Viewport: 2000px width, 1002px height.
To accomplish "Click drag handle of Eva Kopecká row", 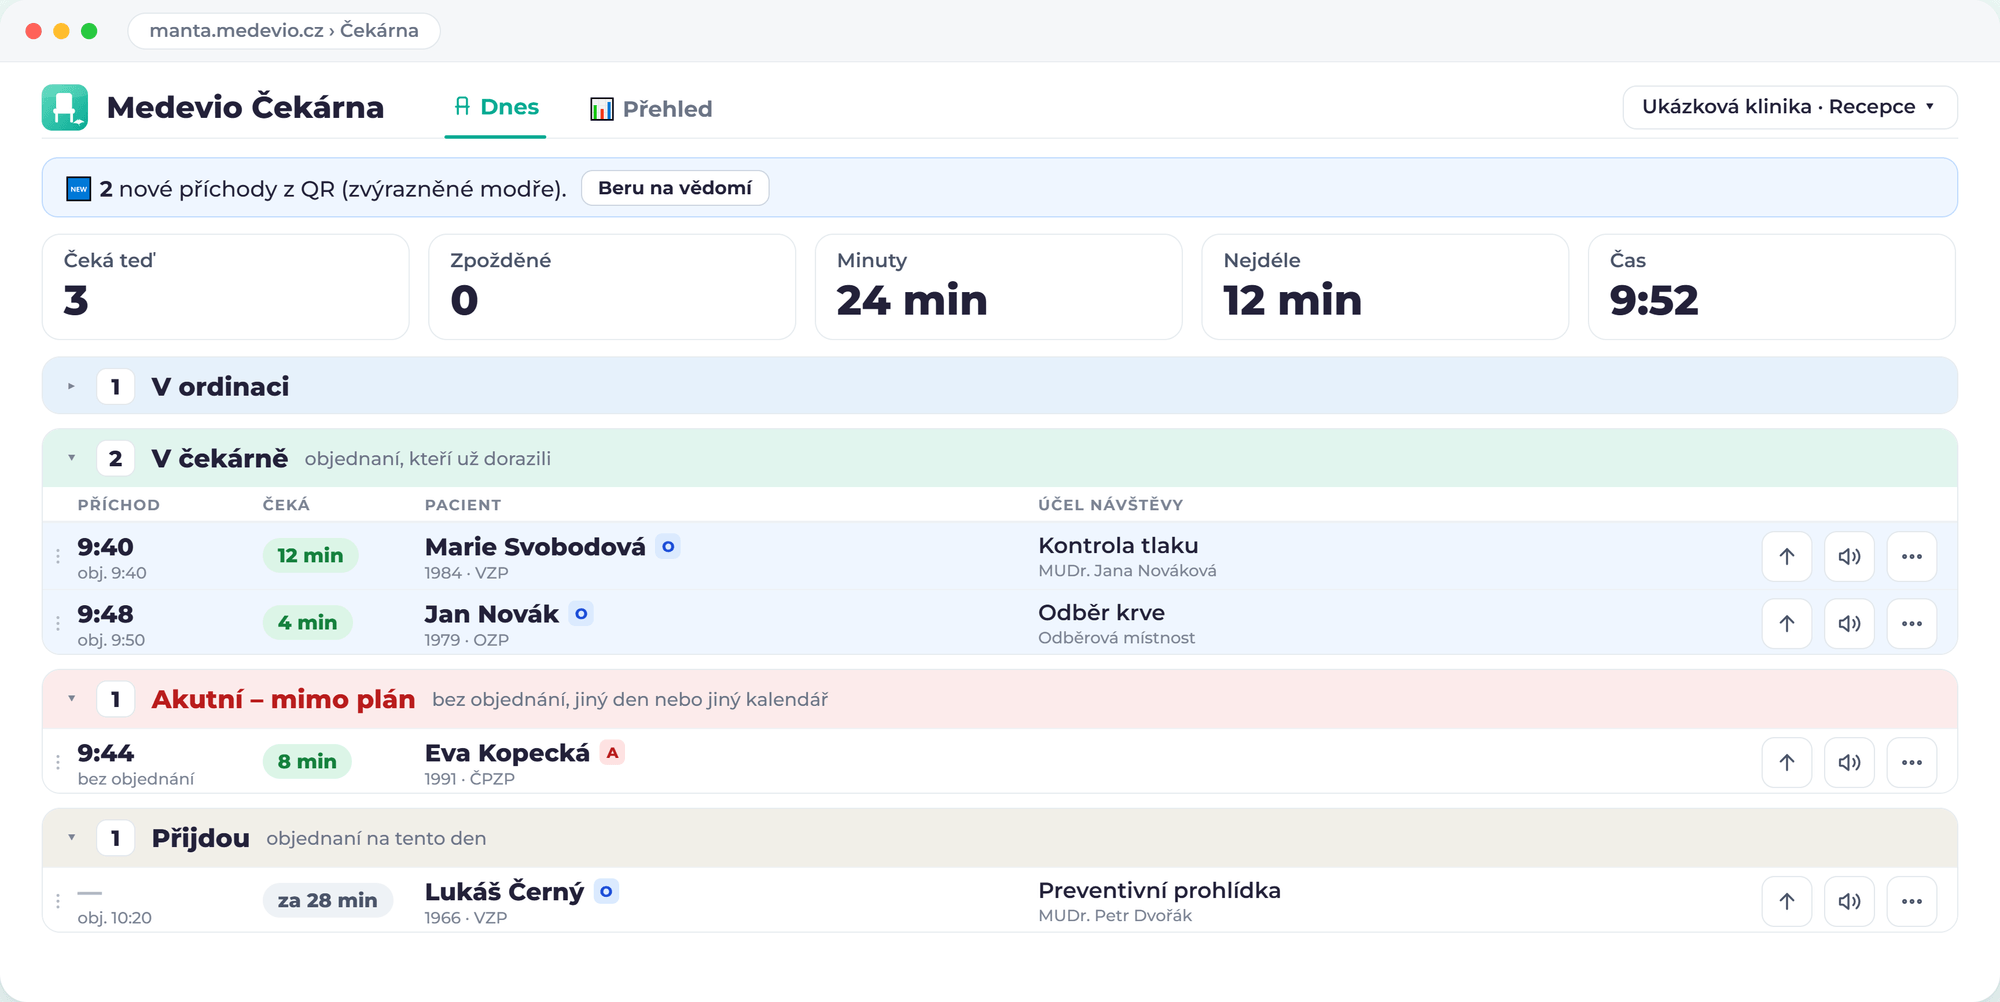I will pyautogui.click(x=58, y=762).
